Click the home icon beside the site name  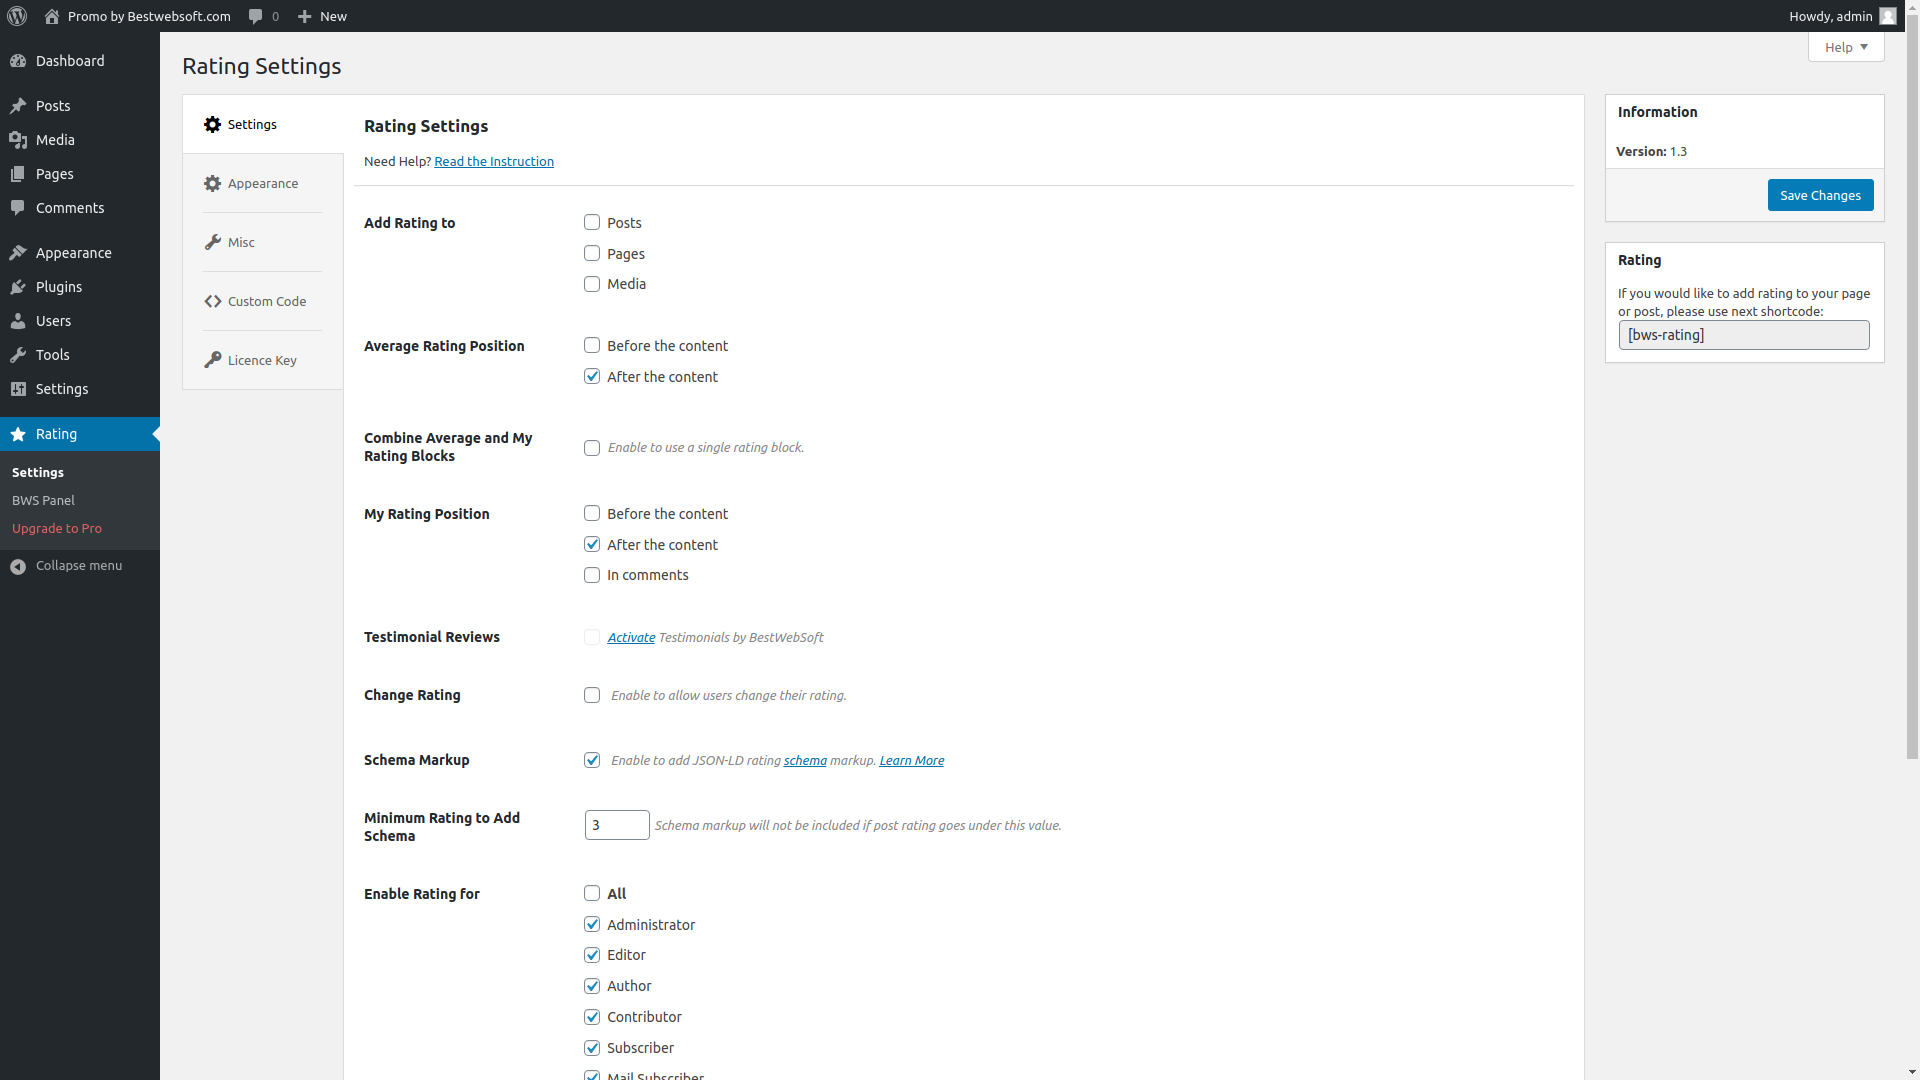pos(52,16)
